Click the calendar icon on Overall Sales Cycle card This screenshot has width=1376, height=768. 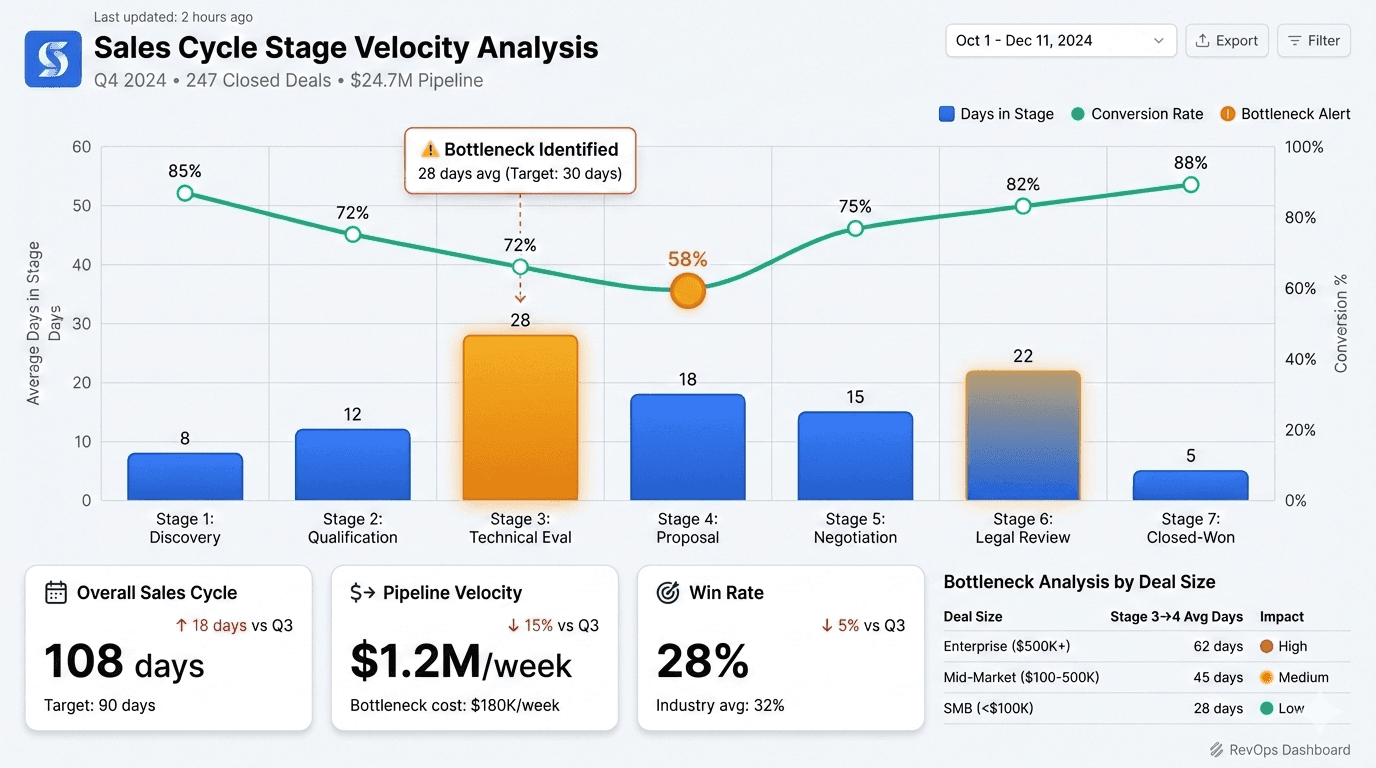click(56, 592)
